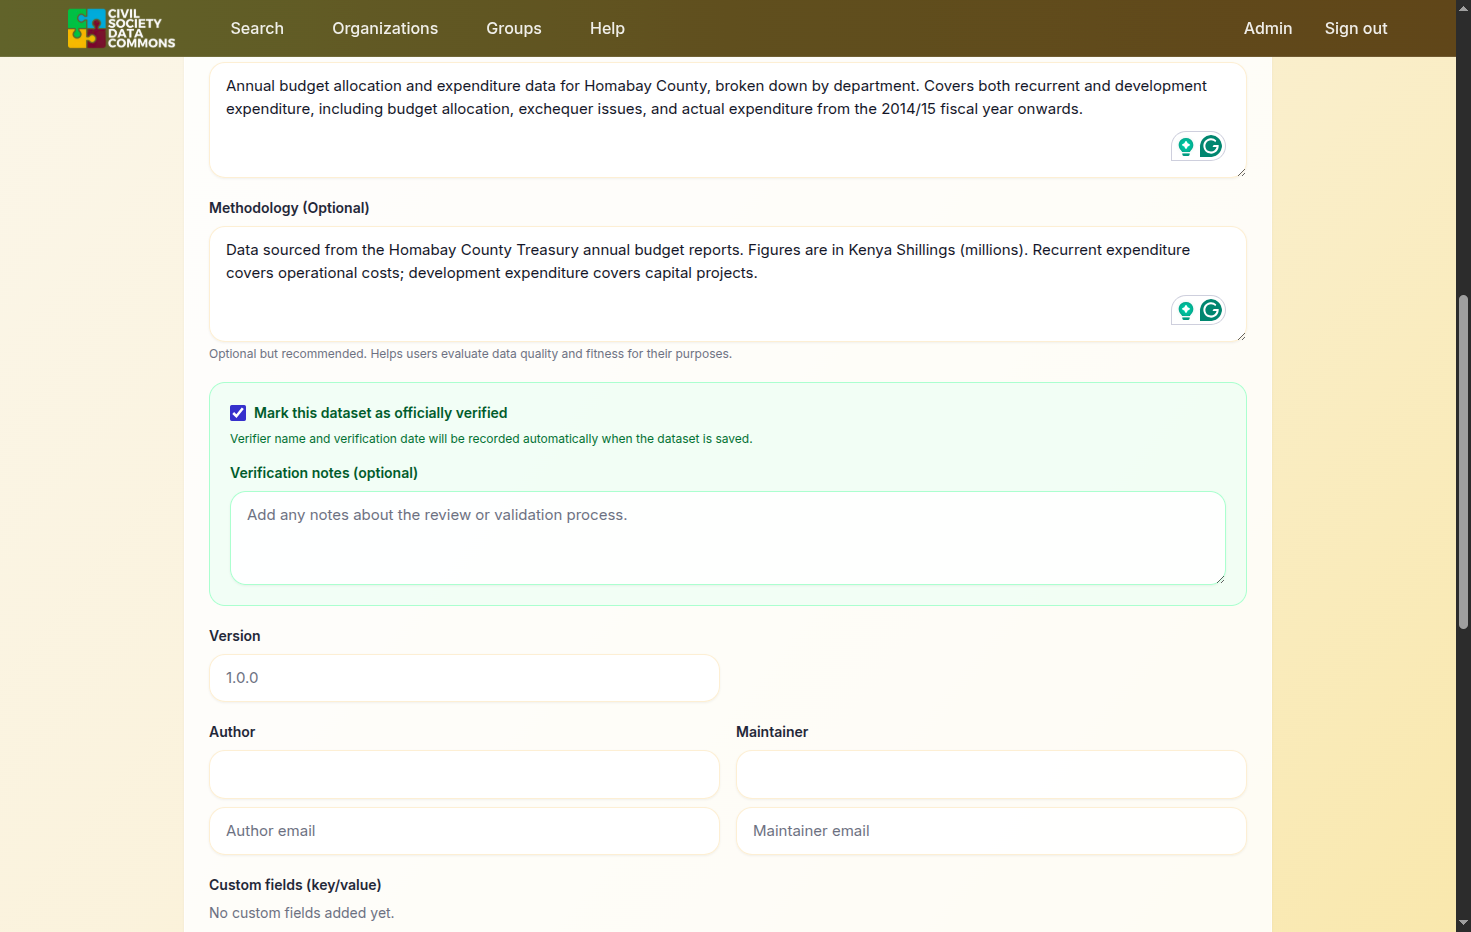Click inside the Methodology text area
This screenshot has width=1471, height=932.
728,284
